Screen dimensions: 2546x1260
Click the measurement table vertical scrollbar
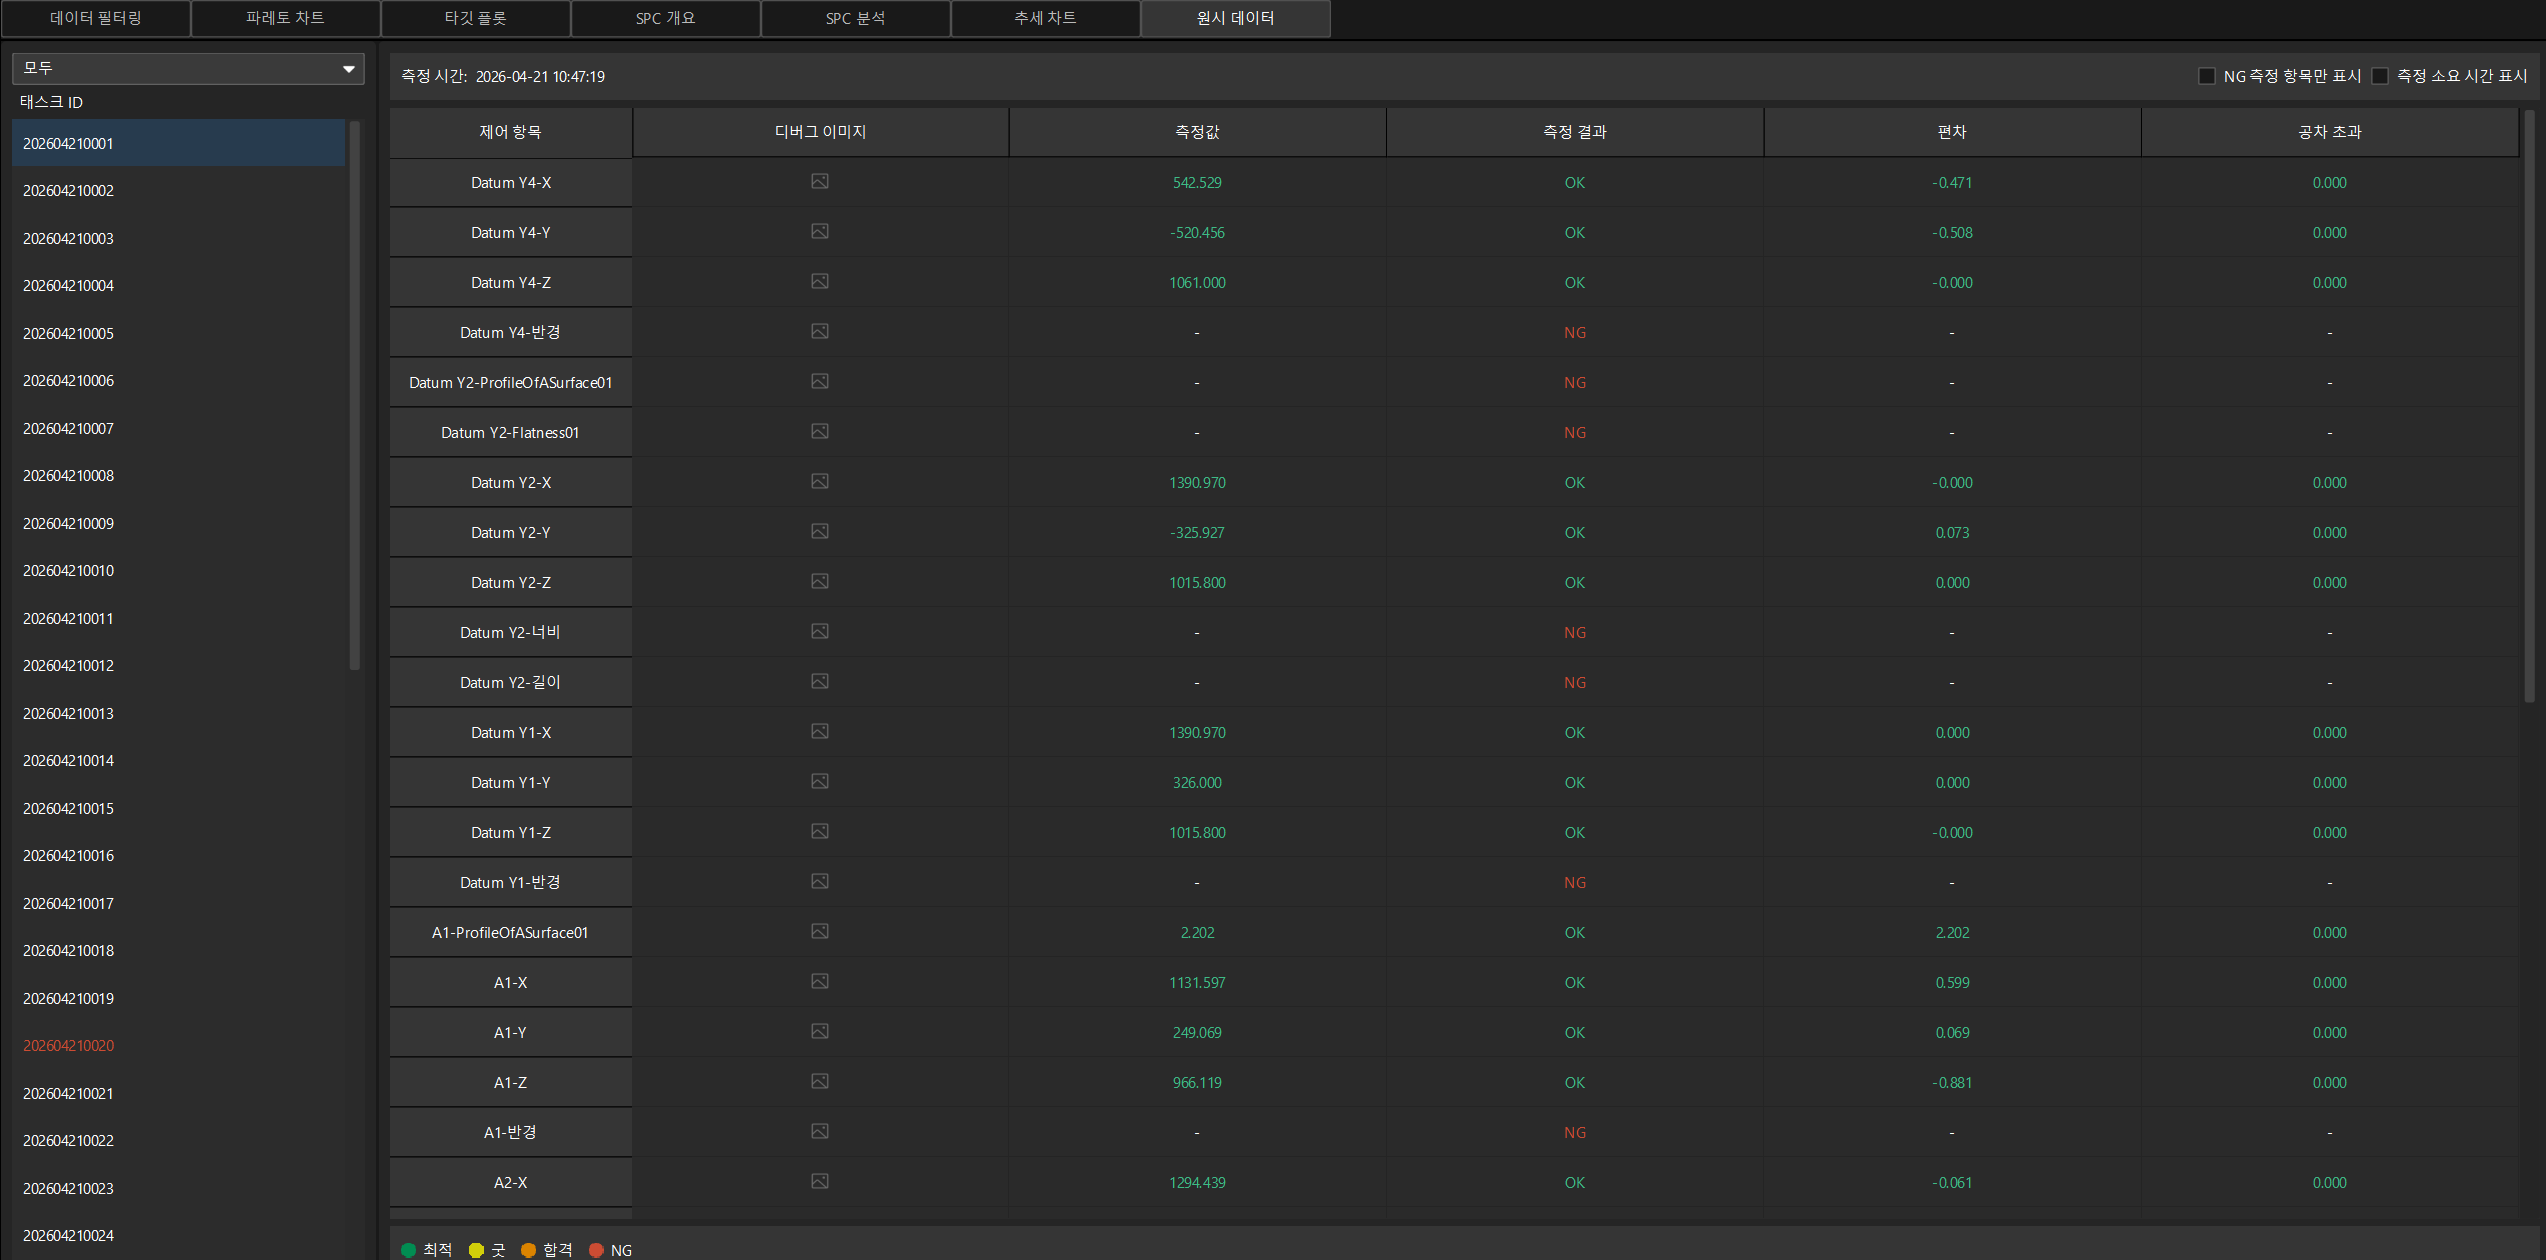pyautogui.click(x=2530, y=405)
